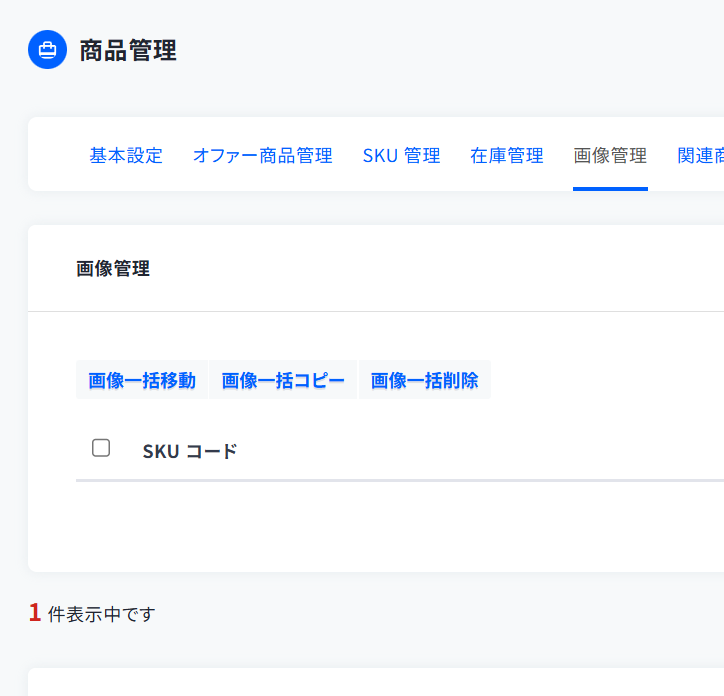
Task: Select the active 画像管理 tab
Action: (x=610, y=155)
